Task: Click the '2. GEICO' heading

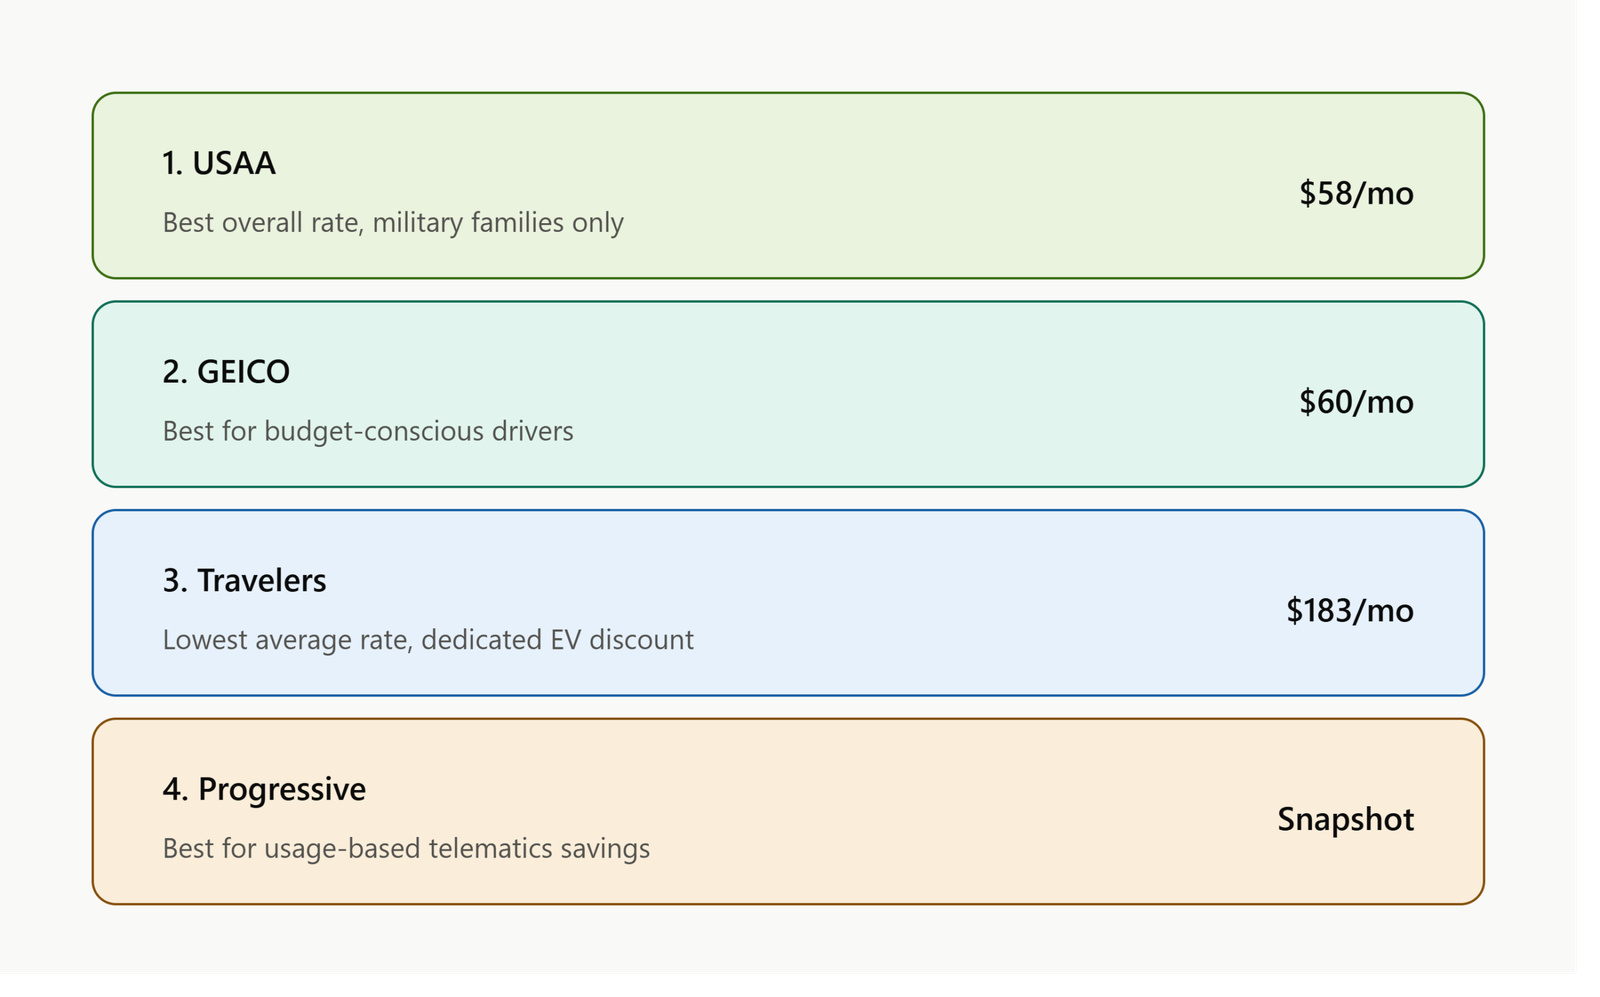Action: [226, 372]
